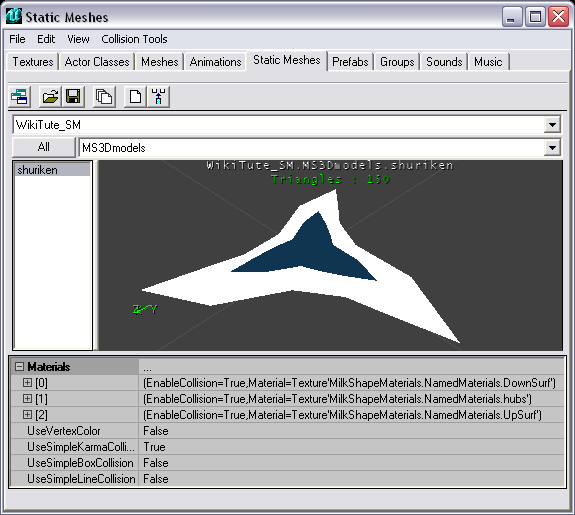Click the Materials ellipsis value field

[x=351, y=367]
